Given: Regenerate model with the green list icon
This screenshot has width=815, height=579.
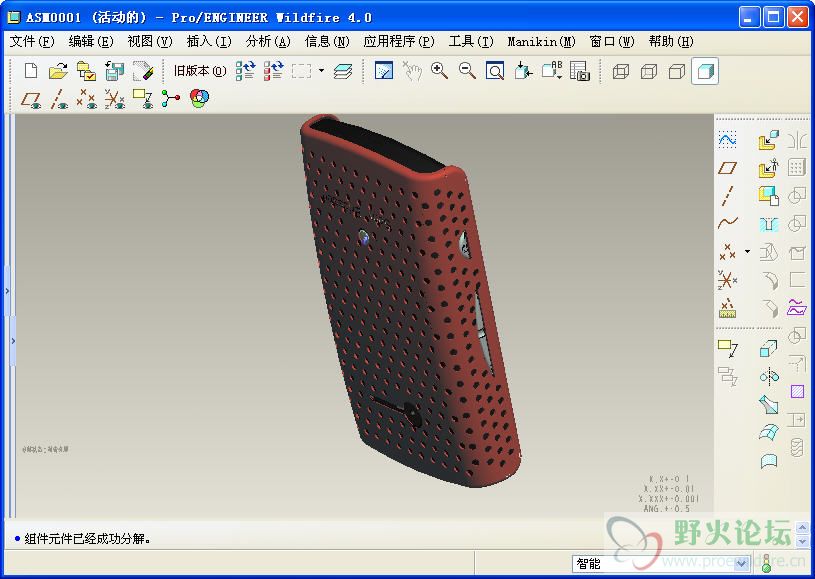Looking at the screenshot, I should coord(245,71).
